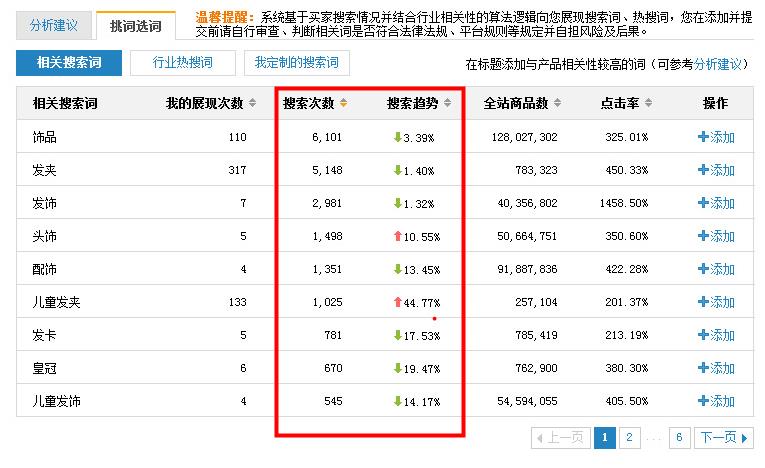
Task: Select the 挑词选词 tab
Action: (x=135, y=25)
